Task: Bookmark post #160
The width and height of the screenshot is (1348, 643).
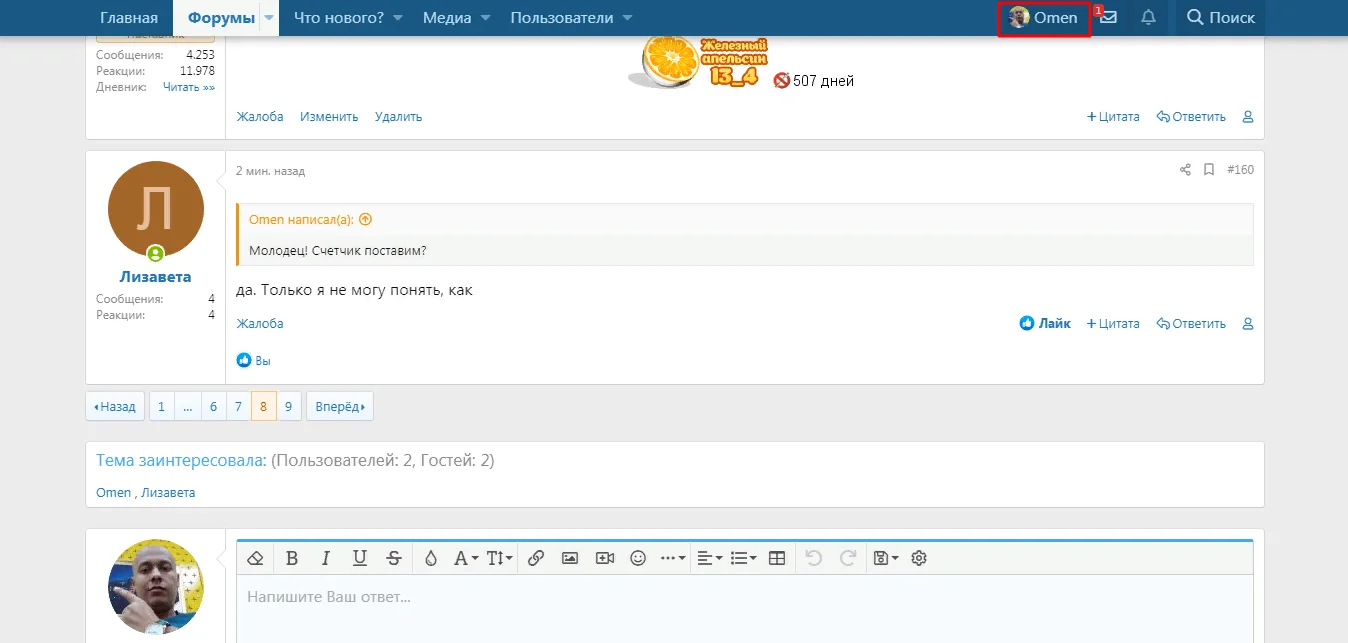Action: tap(1209, 170)
